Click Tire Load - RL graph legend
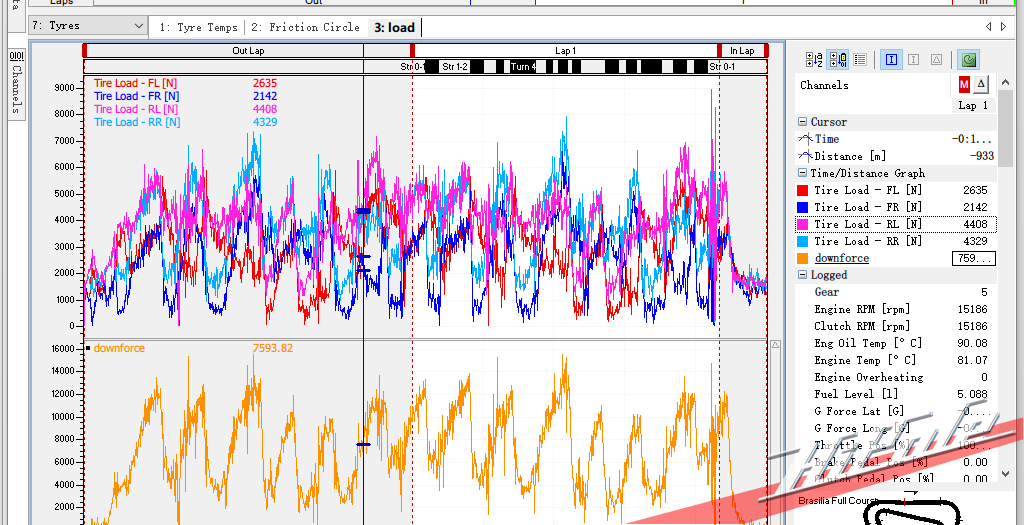The width and height of the screenshot is (1024, 525). coord(136,109)
